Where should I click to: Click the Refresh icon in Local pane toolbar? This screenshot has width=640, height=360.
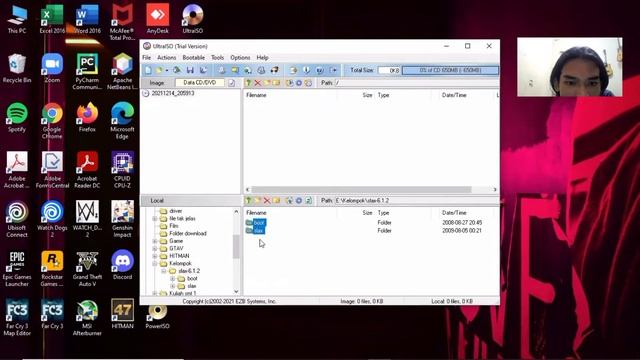[x=308, y=200]
